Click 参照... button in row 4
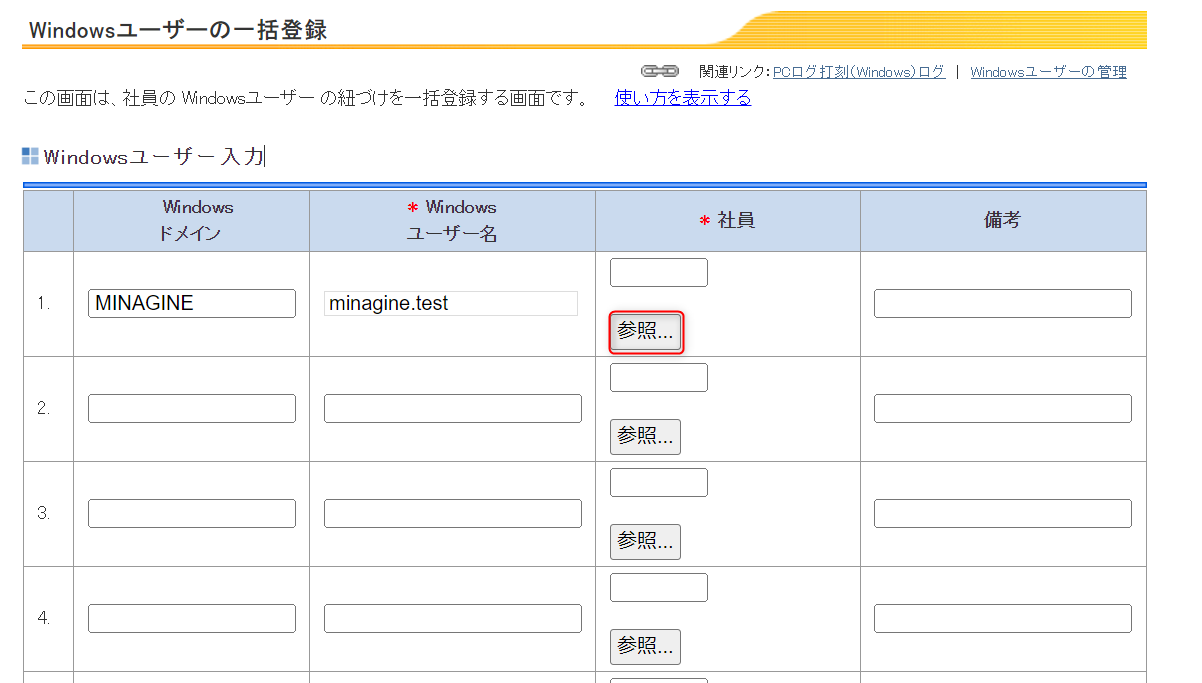The height and width of the screenshot is (683, 1202). point(645,647)
